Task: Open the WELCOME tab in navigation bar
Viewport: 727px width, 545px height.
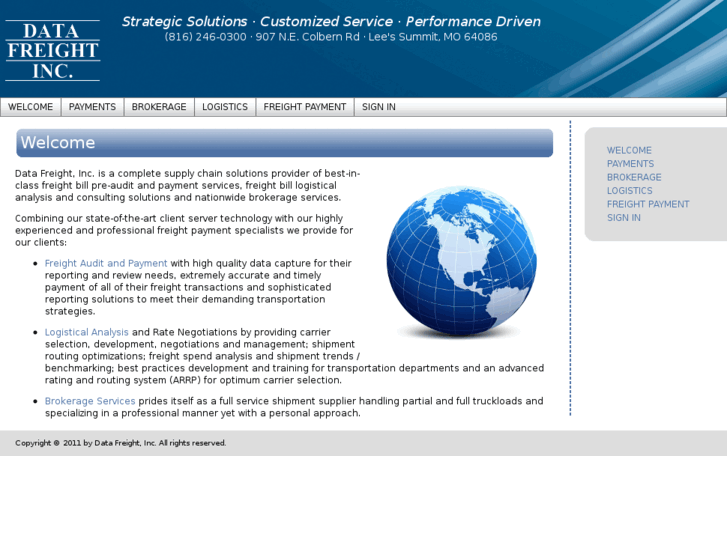Action: point(31,107)
